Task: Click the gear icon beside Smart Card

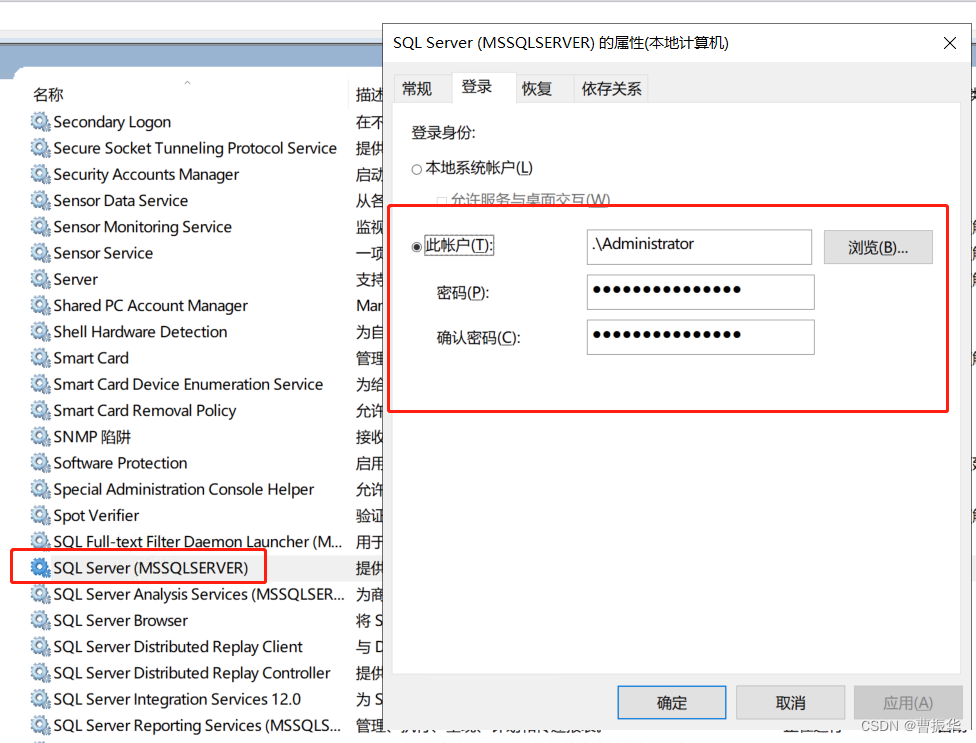Action: coord(40,358)
